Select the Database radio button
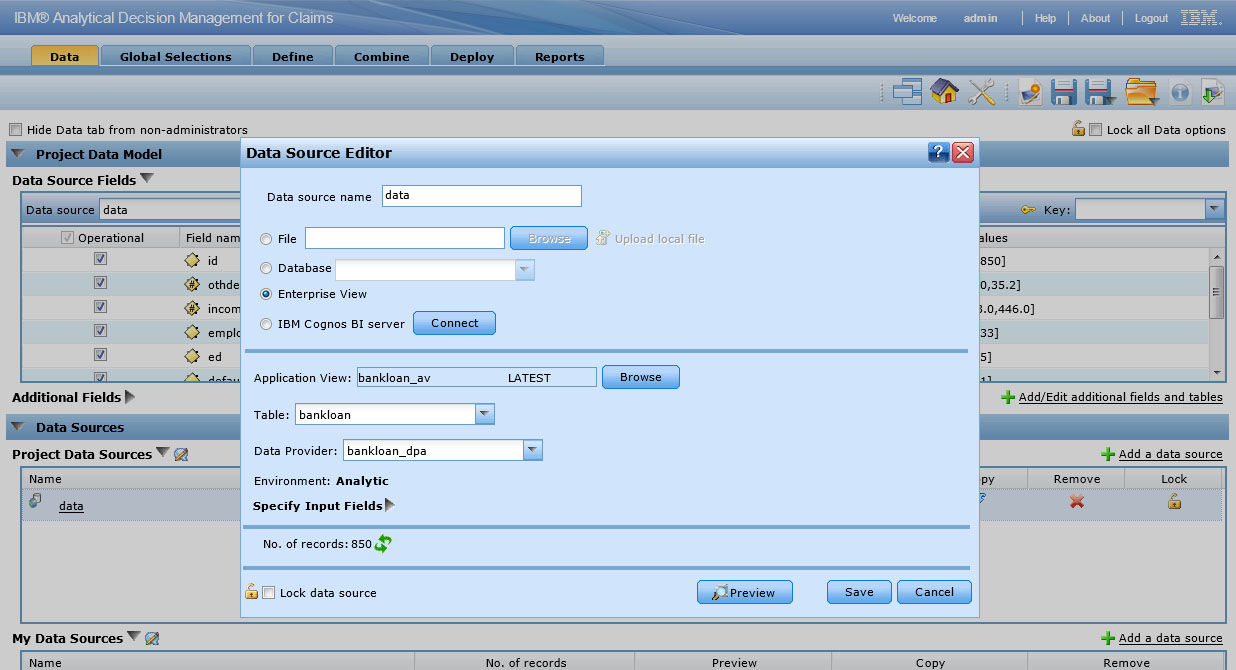The height and width of the screenshot is (670, 1236). click(266, 268)
